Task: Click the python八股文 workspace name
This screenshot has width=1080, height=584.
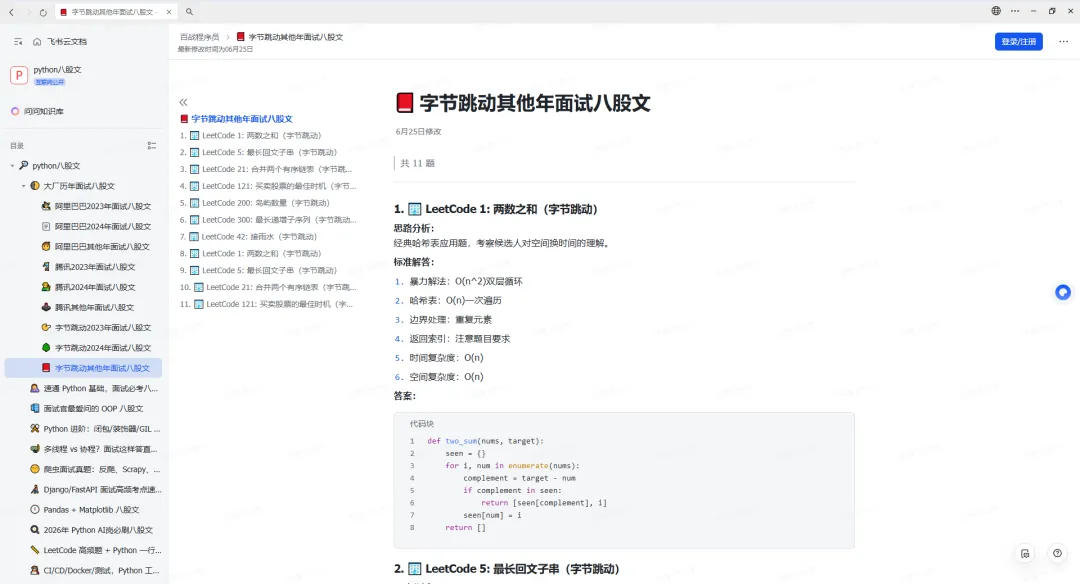Action: pos(57,70)
